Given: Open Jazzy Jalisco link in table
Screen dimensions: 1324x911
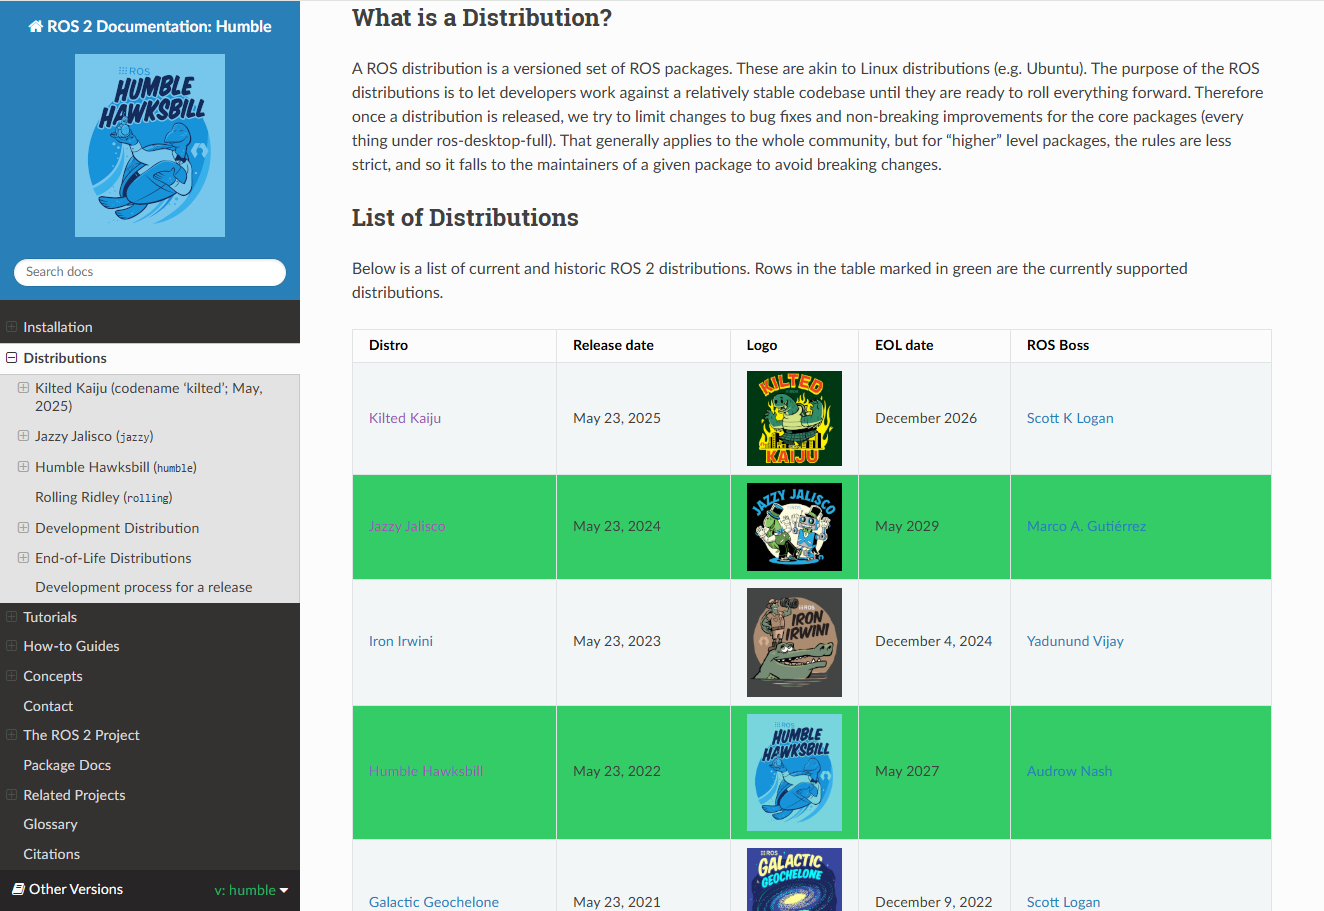Looking at the screenshot, I should 407,526.
